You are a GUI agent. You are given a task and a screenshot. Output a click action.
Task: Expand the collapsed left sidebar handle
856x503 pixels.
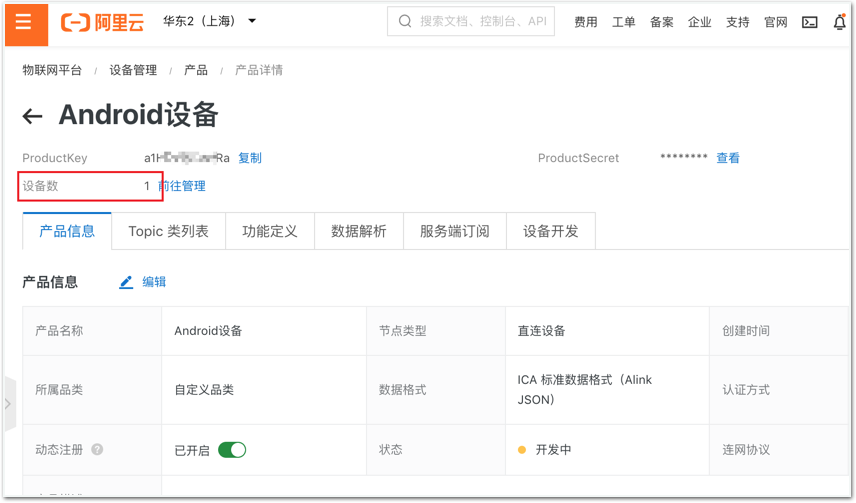pyautogui.click(x=8, y=404)
